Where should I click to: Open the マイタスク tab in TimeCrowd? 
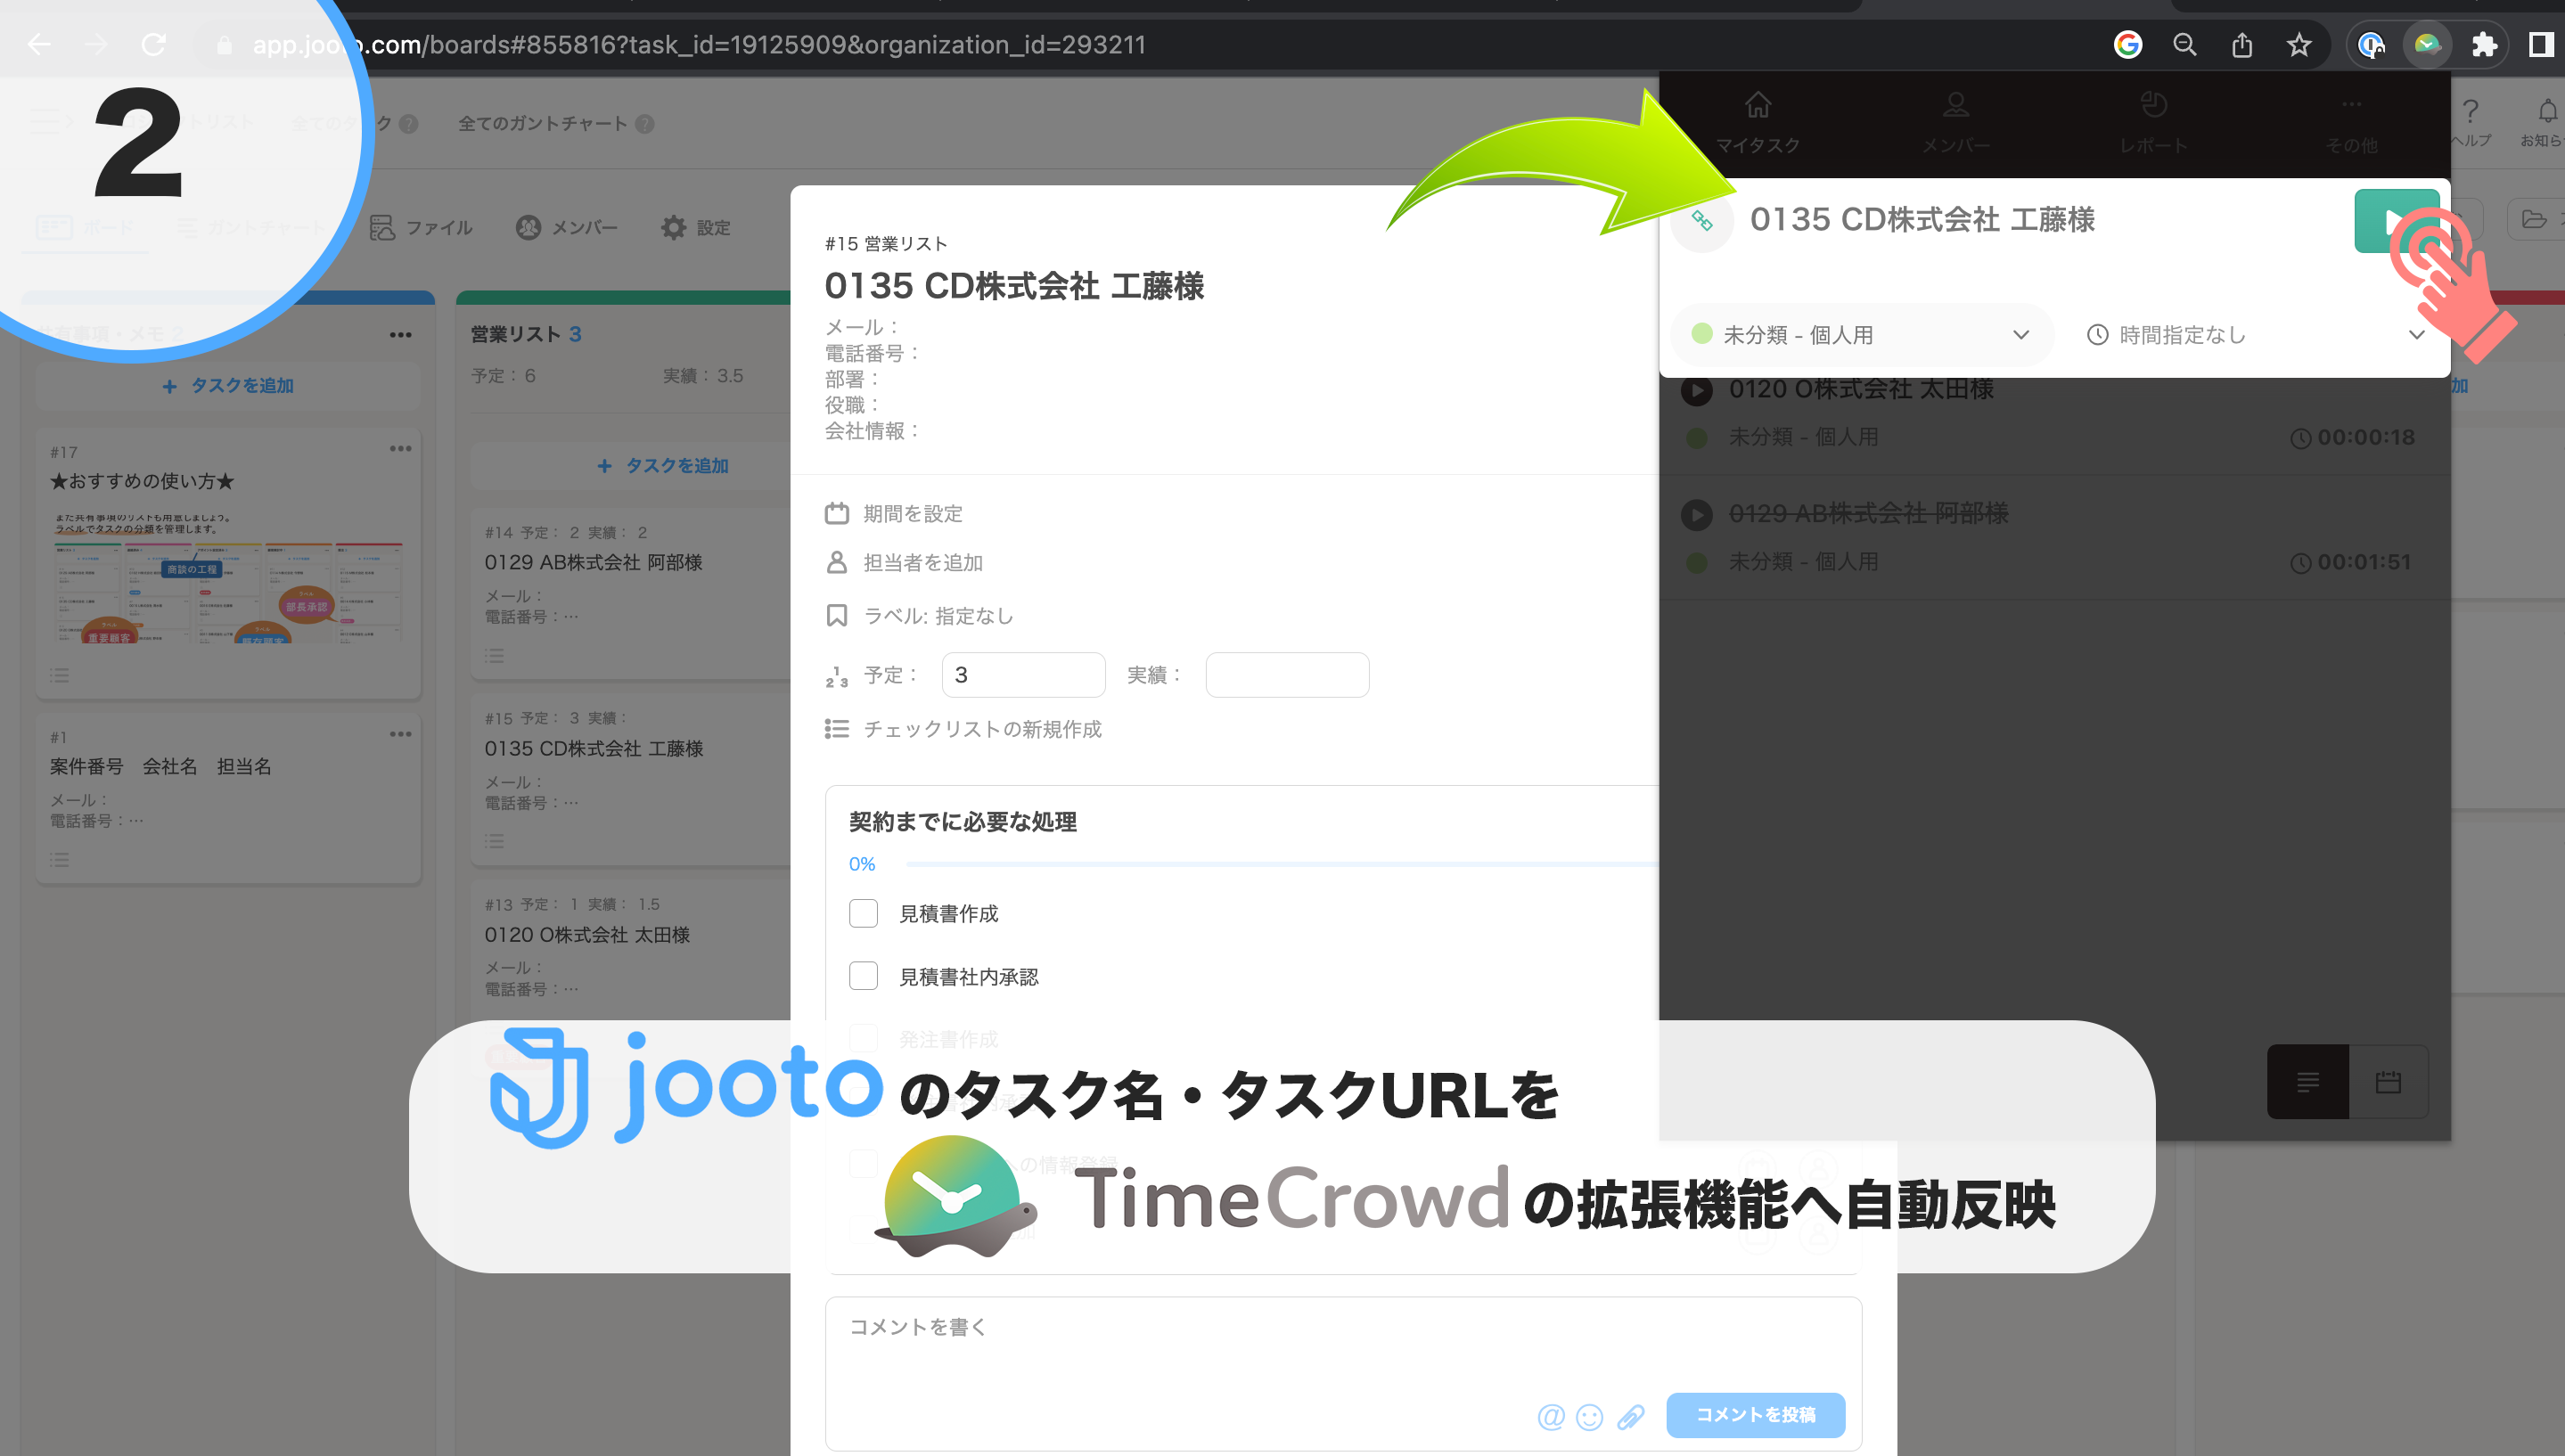tap(1758, 123)
